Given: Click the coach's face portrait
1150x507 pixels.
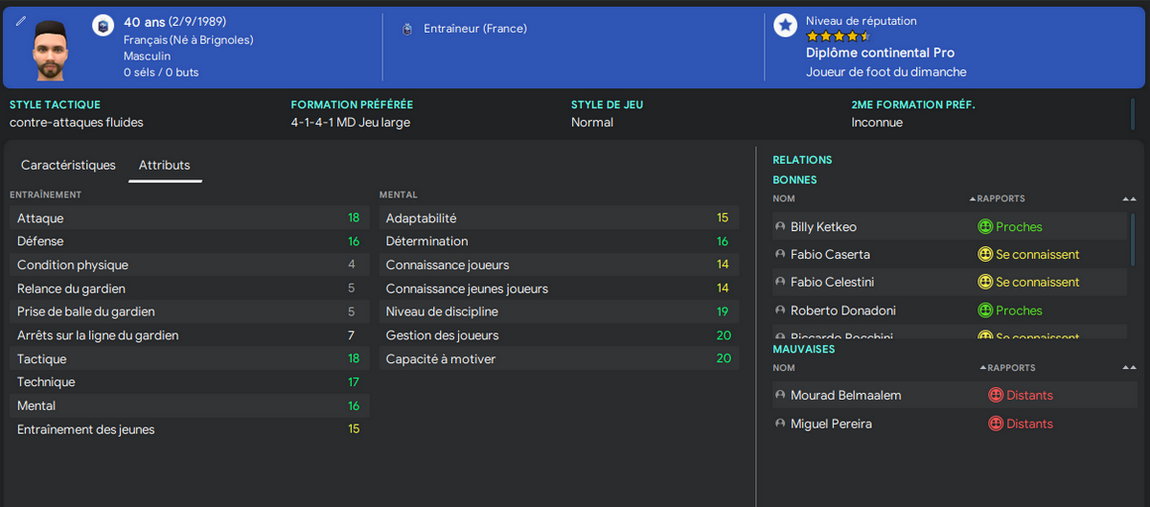Looking at the screenshot, I should 50,48.
